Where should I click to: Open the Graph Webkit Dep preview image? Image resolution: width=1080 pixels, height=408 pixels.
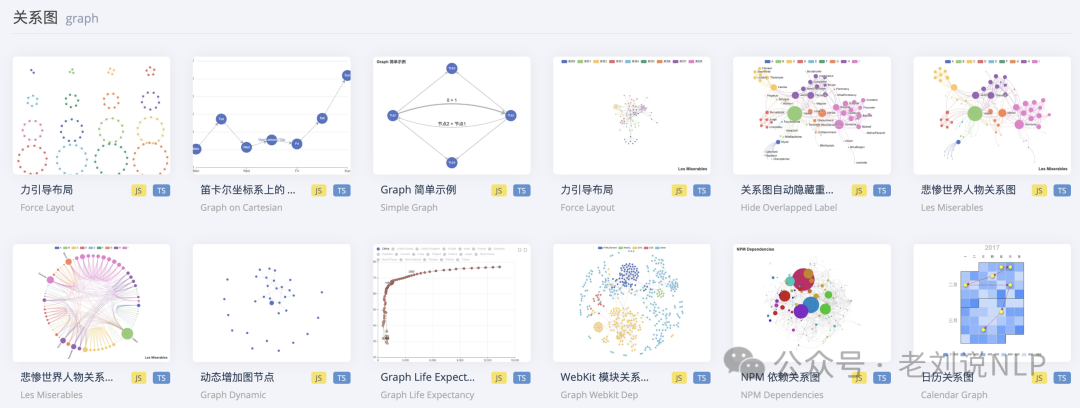(x=631, y=303)
